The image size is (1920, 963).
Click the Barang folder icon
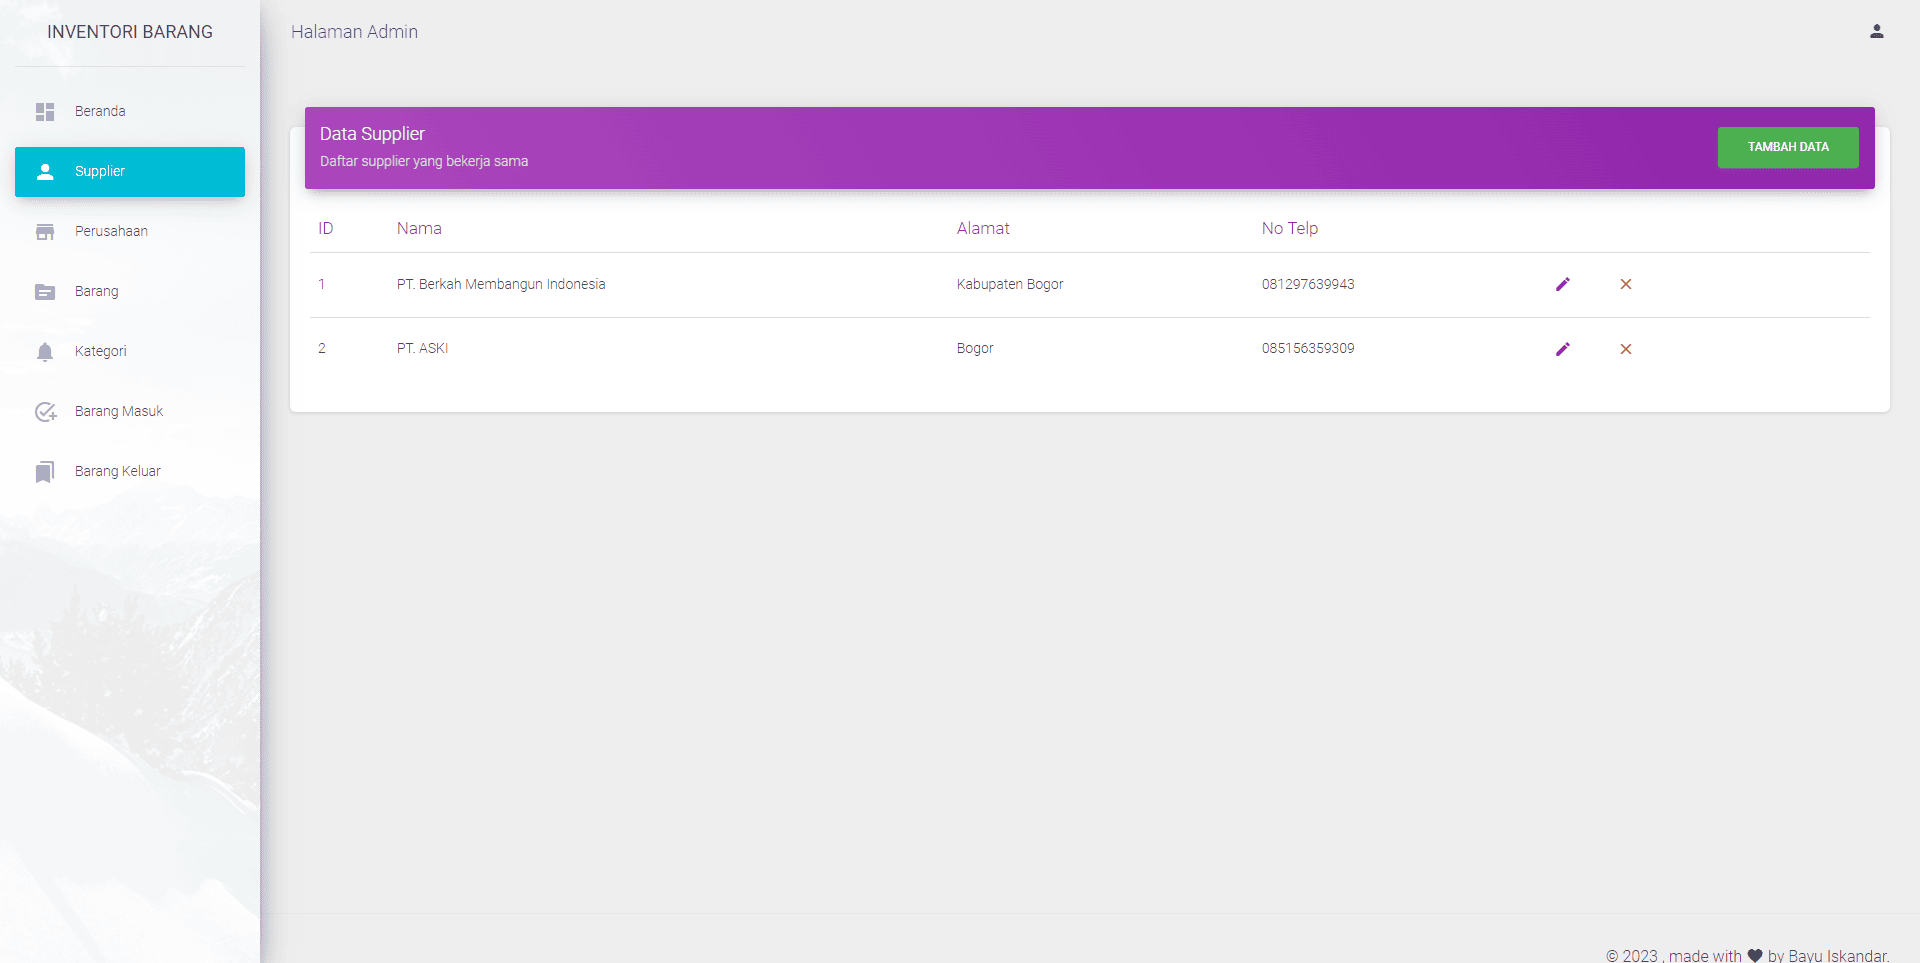[x=45, y=291]
